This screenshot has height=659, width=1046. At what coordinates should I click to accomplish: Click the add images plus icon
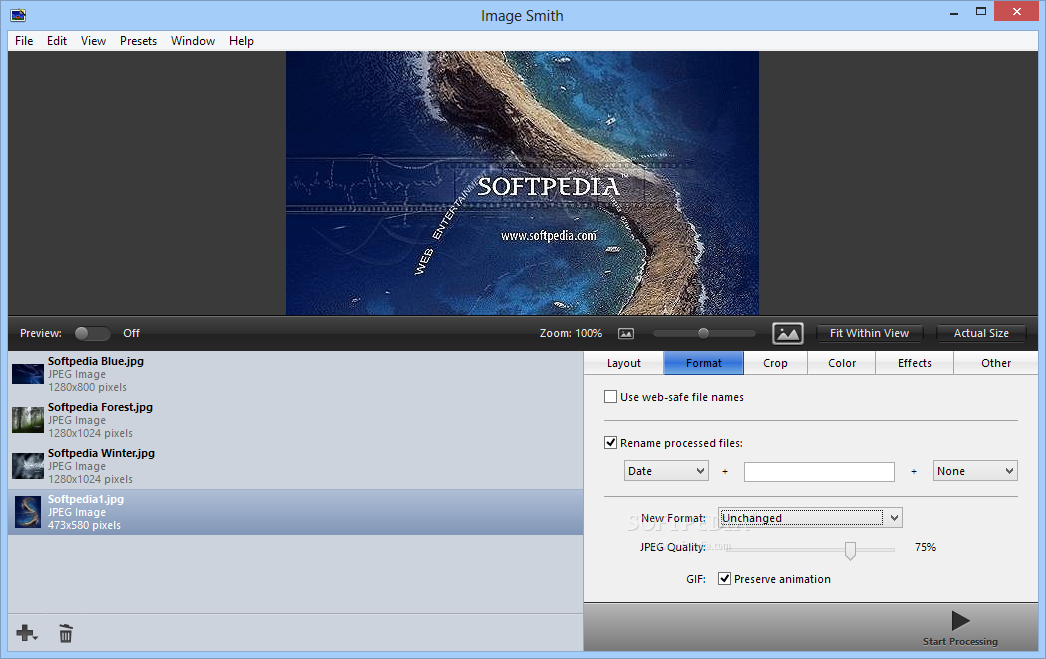(x=26, y=633)
